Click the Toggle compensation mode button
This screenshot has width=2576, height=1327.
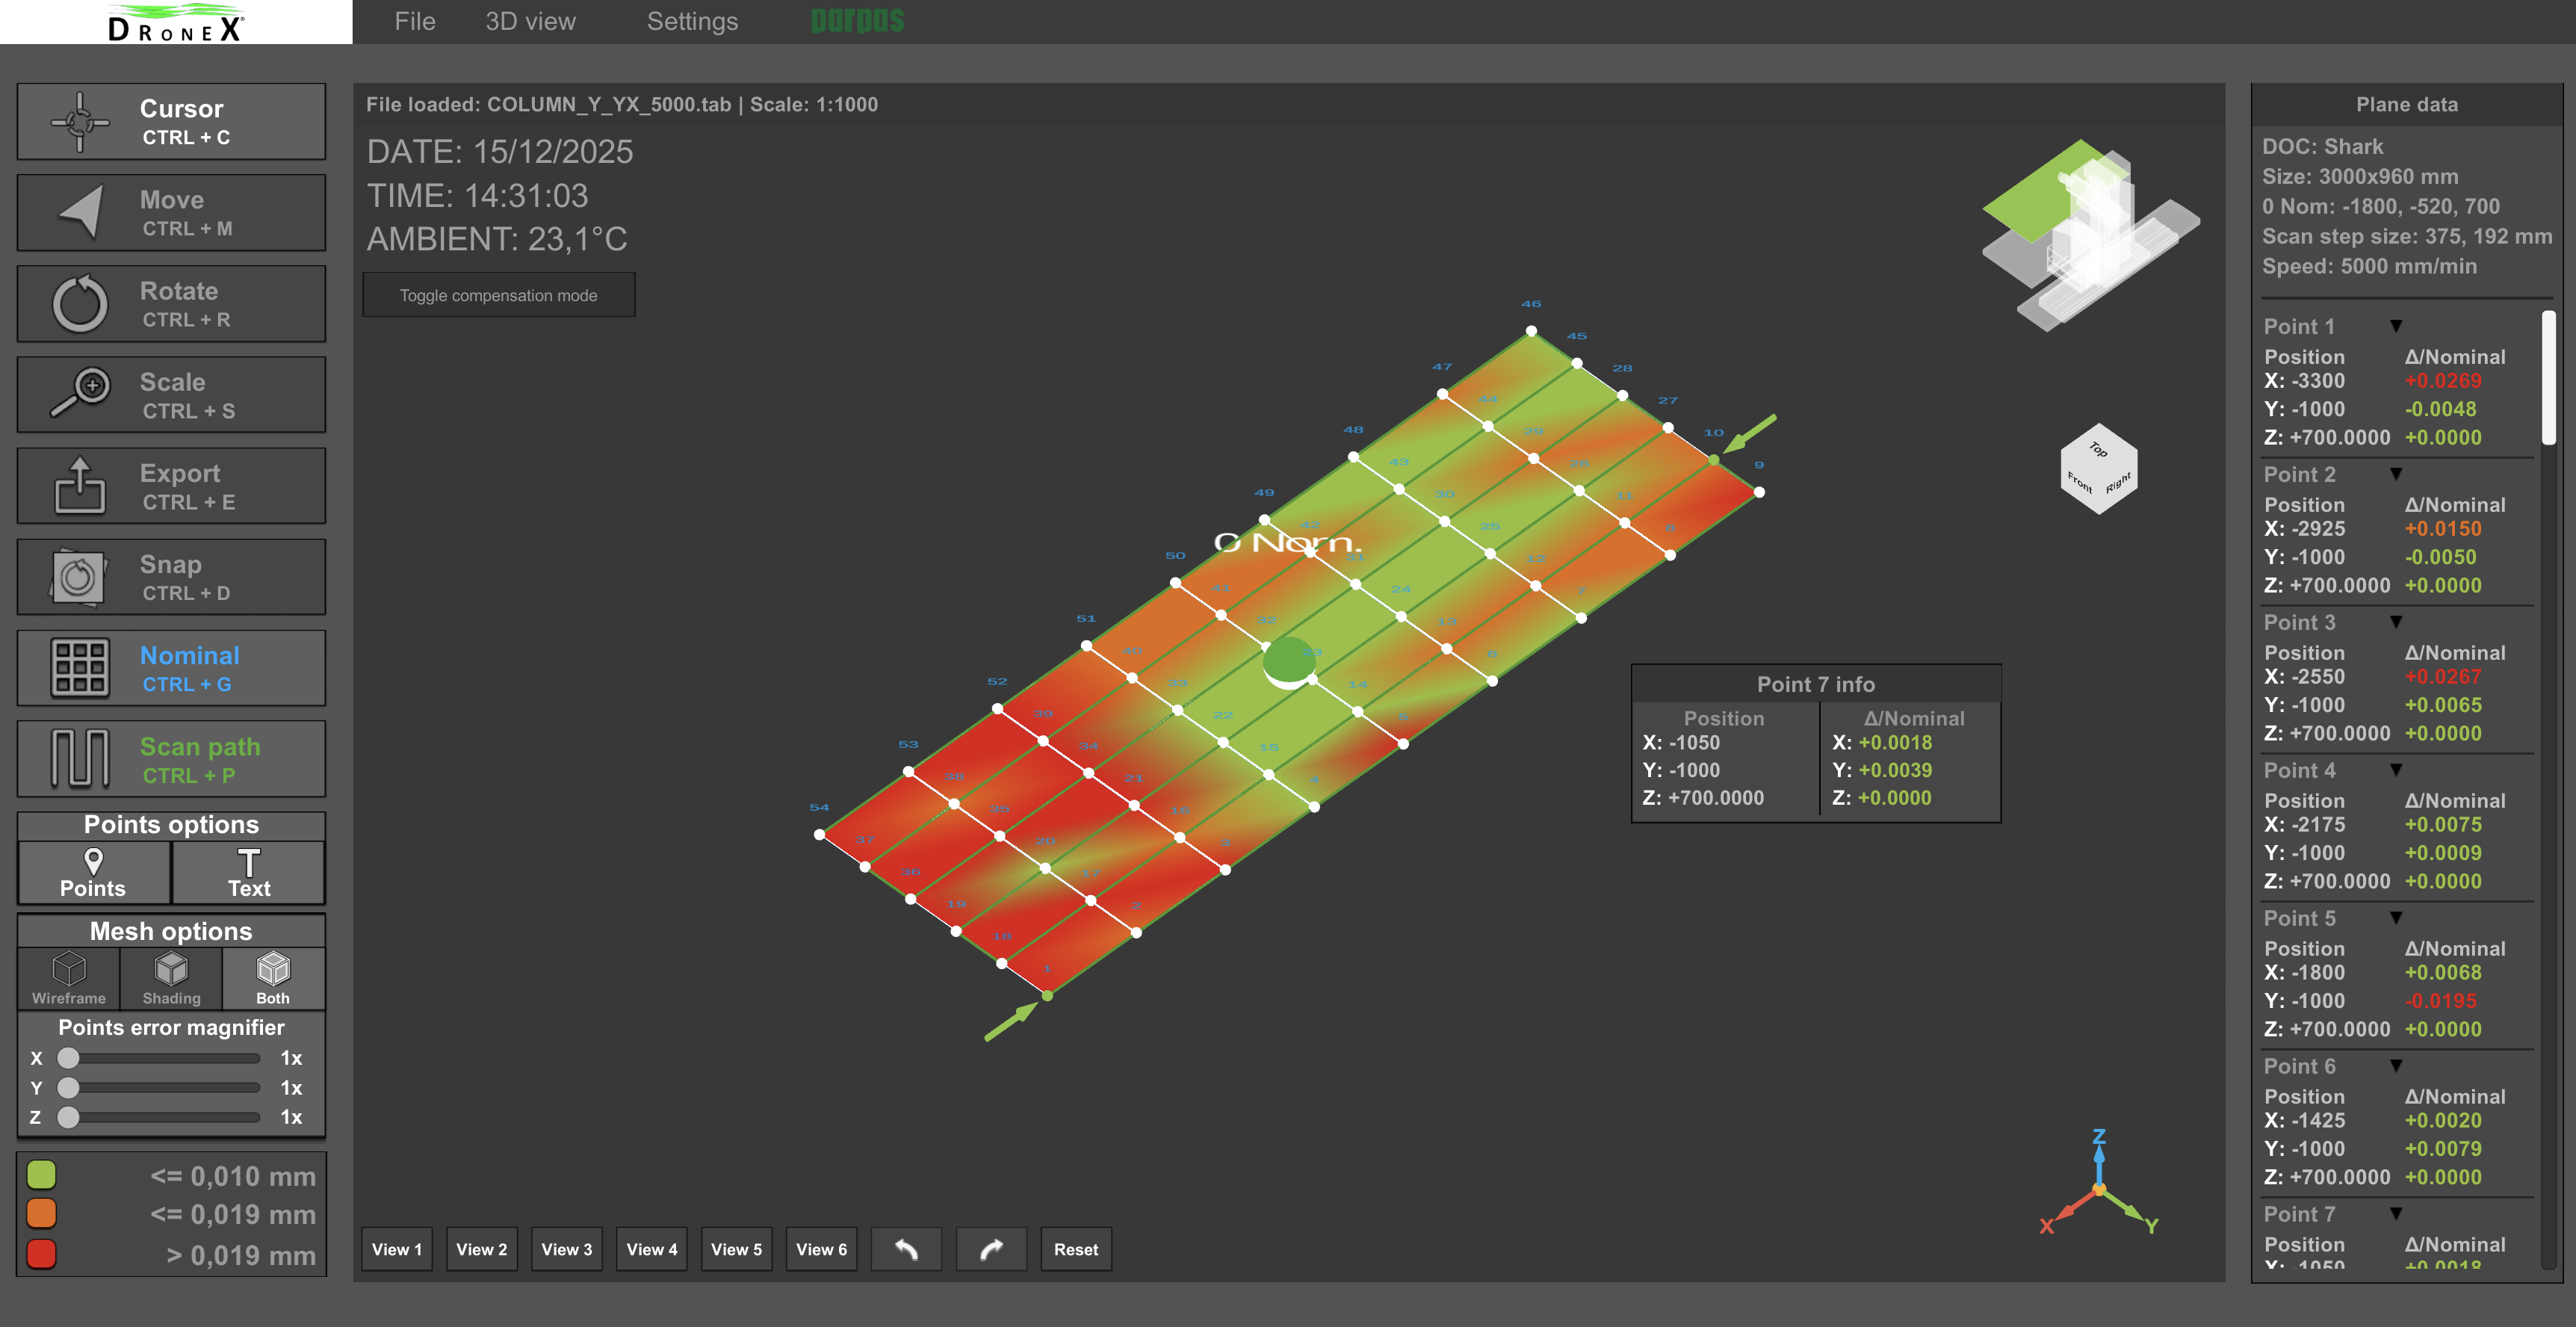coord(498,294)
